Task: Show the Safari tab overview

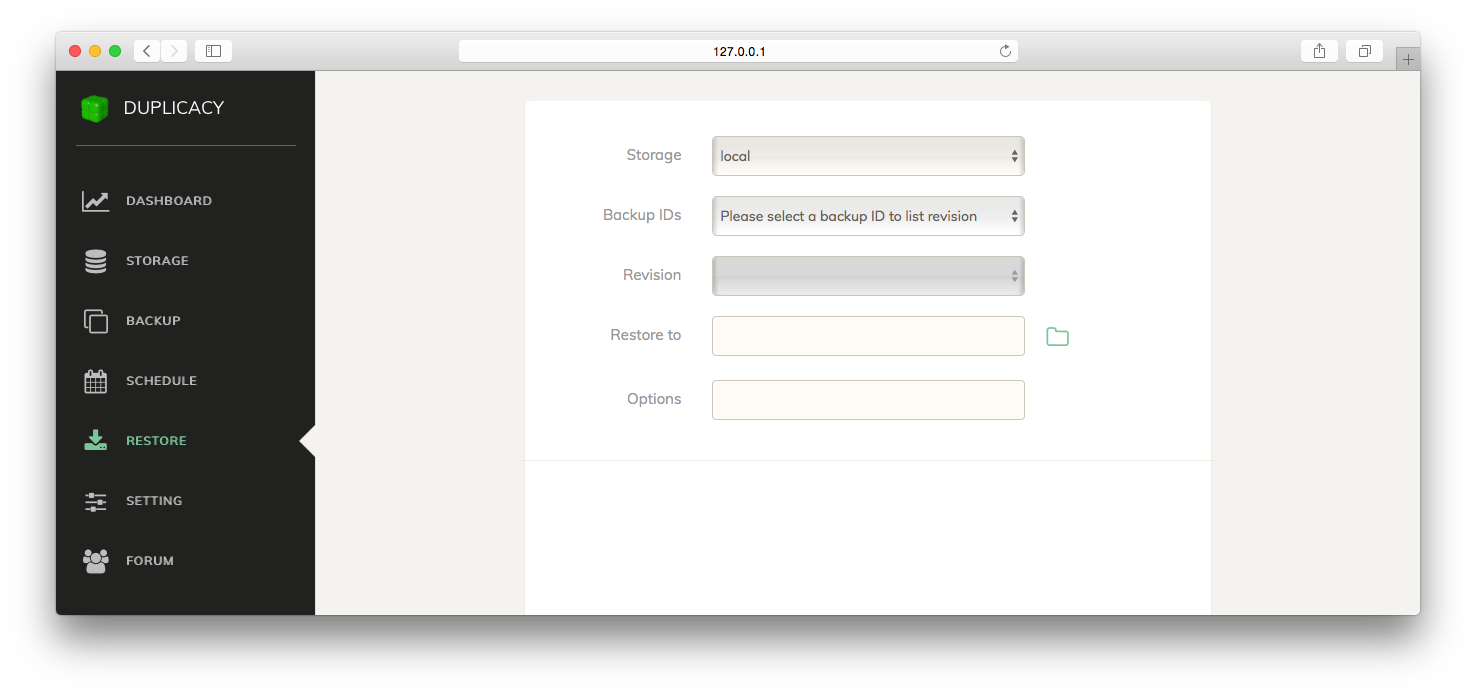Action: (1365, 51)
